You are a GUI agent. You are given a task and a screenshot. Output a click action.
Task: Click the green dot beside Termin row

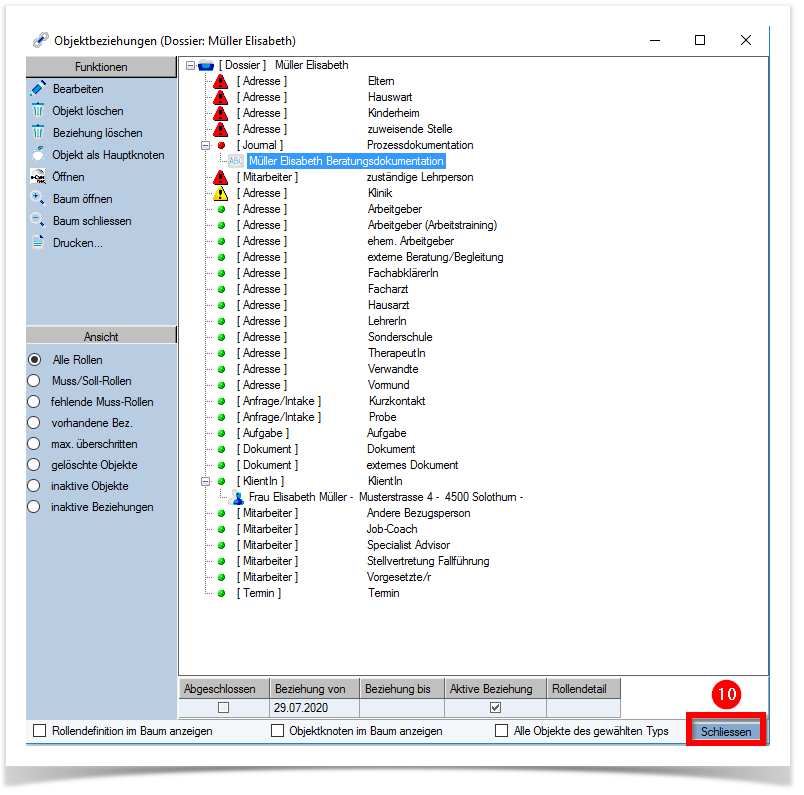pos(222,593)
